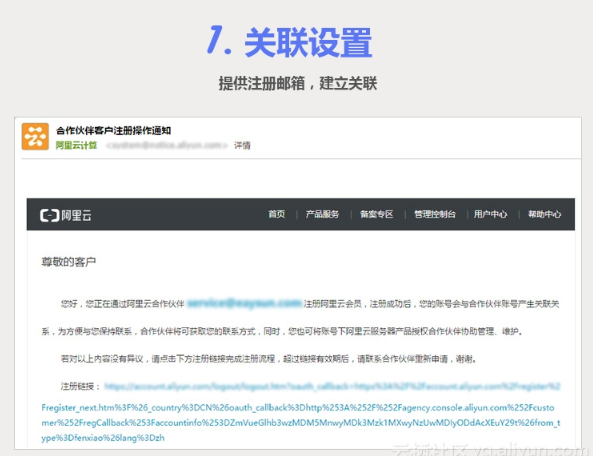The image size is (593, 456).
Task: Click the 尊敬的客户 greeting text
Action: (x=68, y=262)
